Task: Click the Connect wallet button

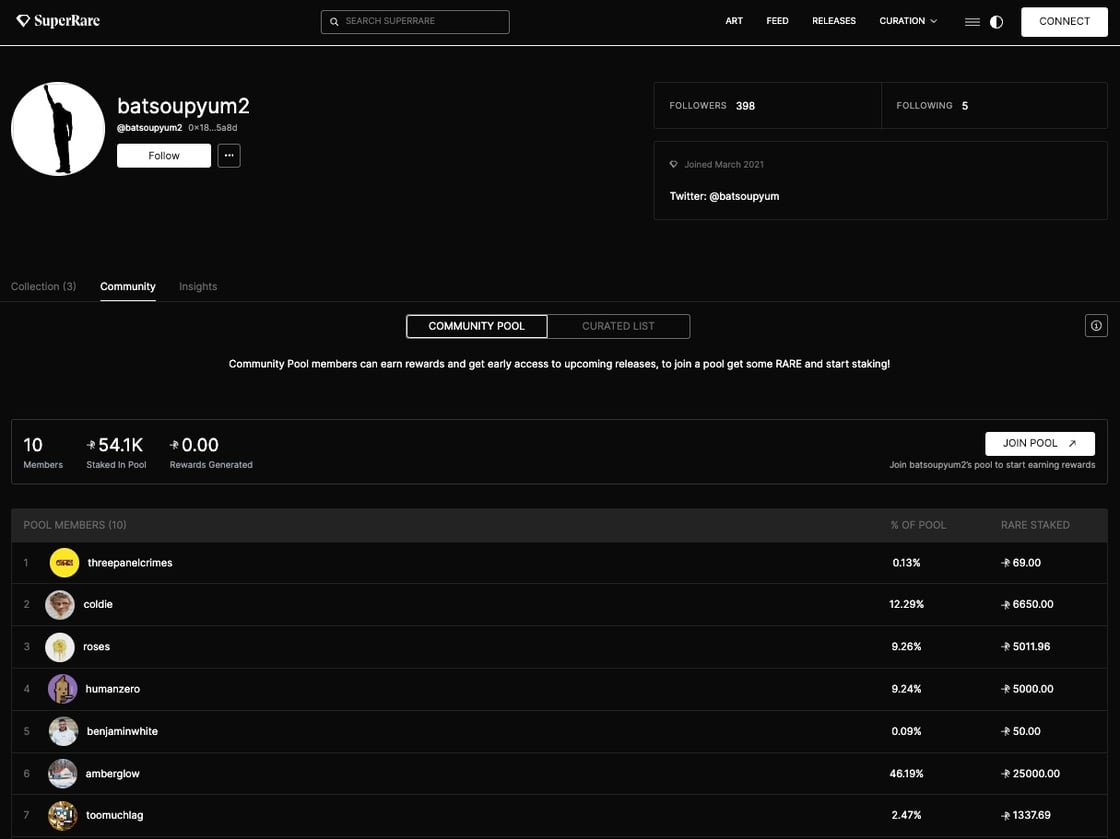Action: pos(1064,22)
